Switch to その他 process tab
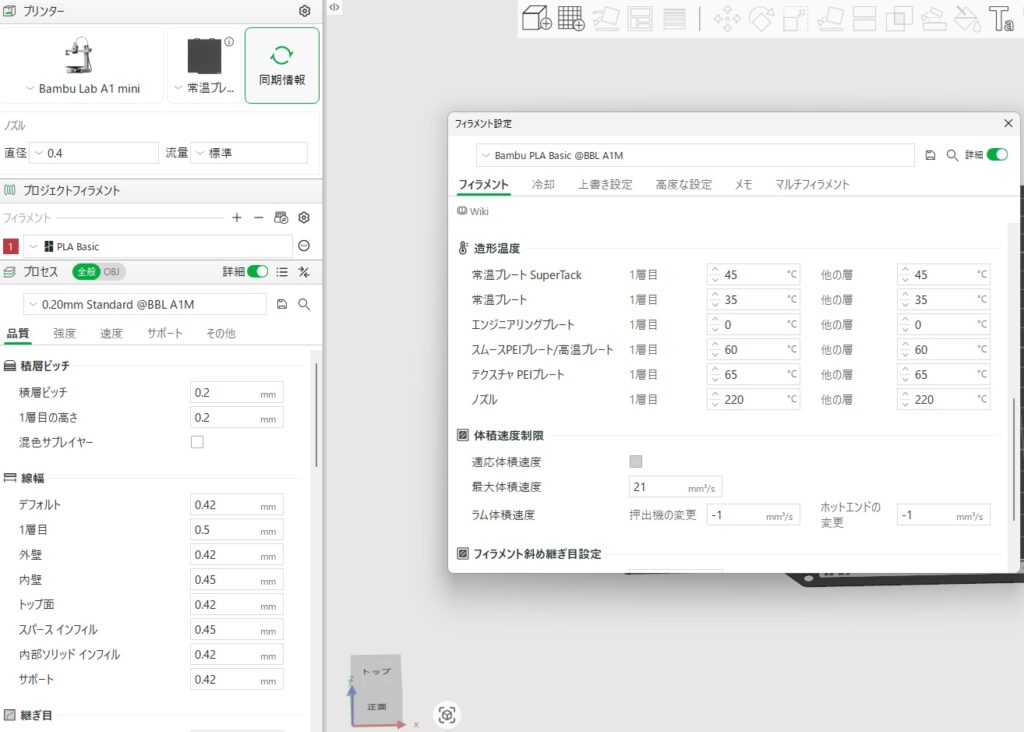This screenshot has height=732, width=1024. [x=221, y=333]
